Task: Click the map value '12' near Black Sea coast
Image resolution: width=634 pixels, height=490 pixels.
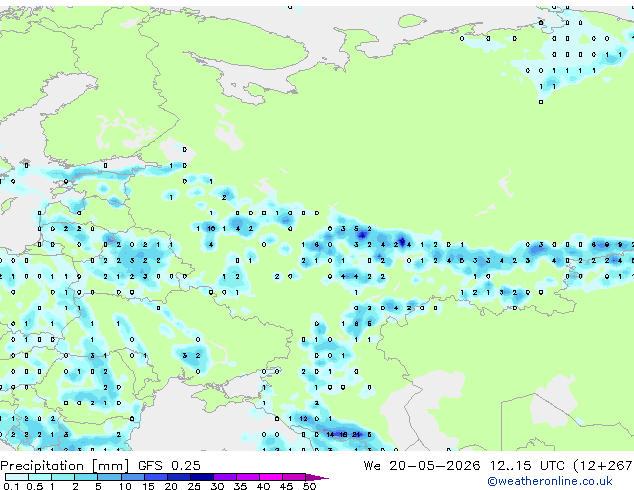Action: (x=304, y=418)
